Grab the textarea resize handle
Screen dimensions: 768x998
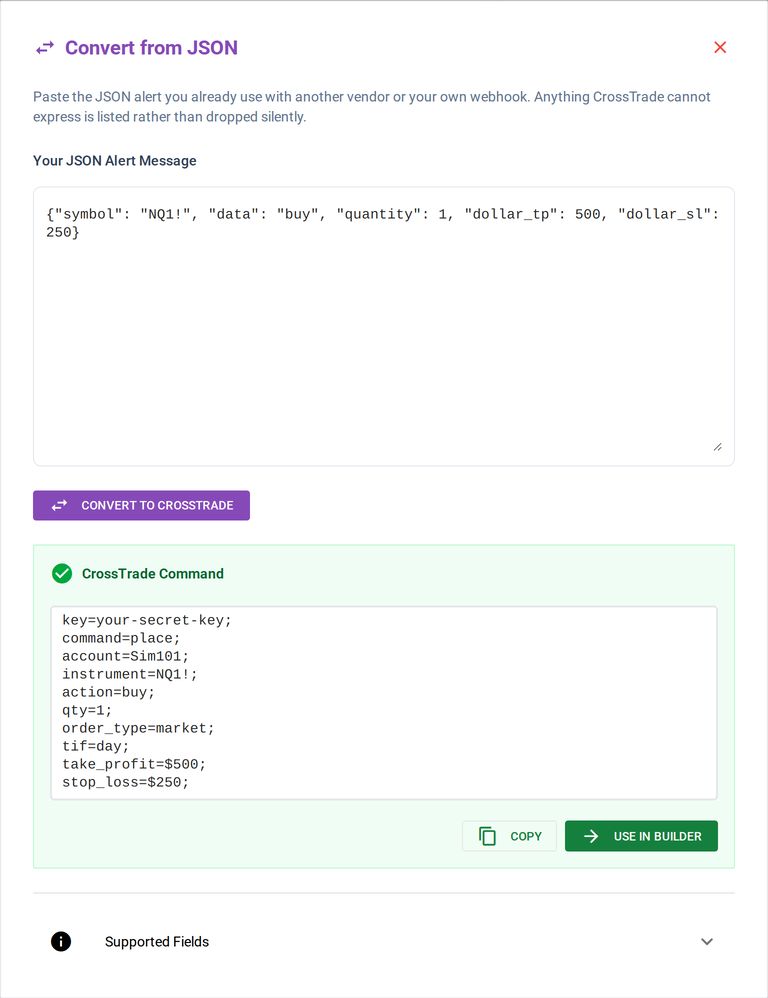(x=717, y=447)
